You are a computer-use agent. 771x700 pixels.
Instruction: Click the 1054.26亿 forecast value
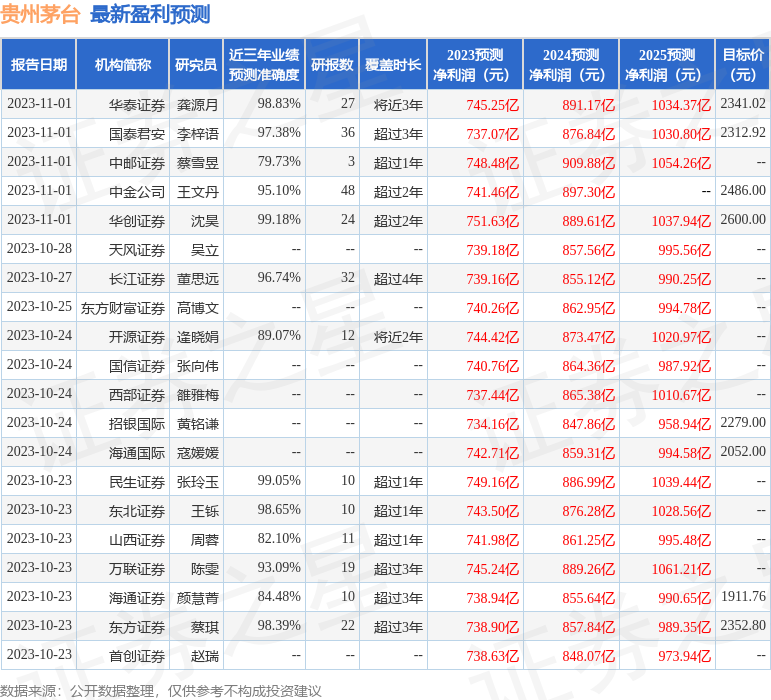coord(681,163)
